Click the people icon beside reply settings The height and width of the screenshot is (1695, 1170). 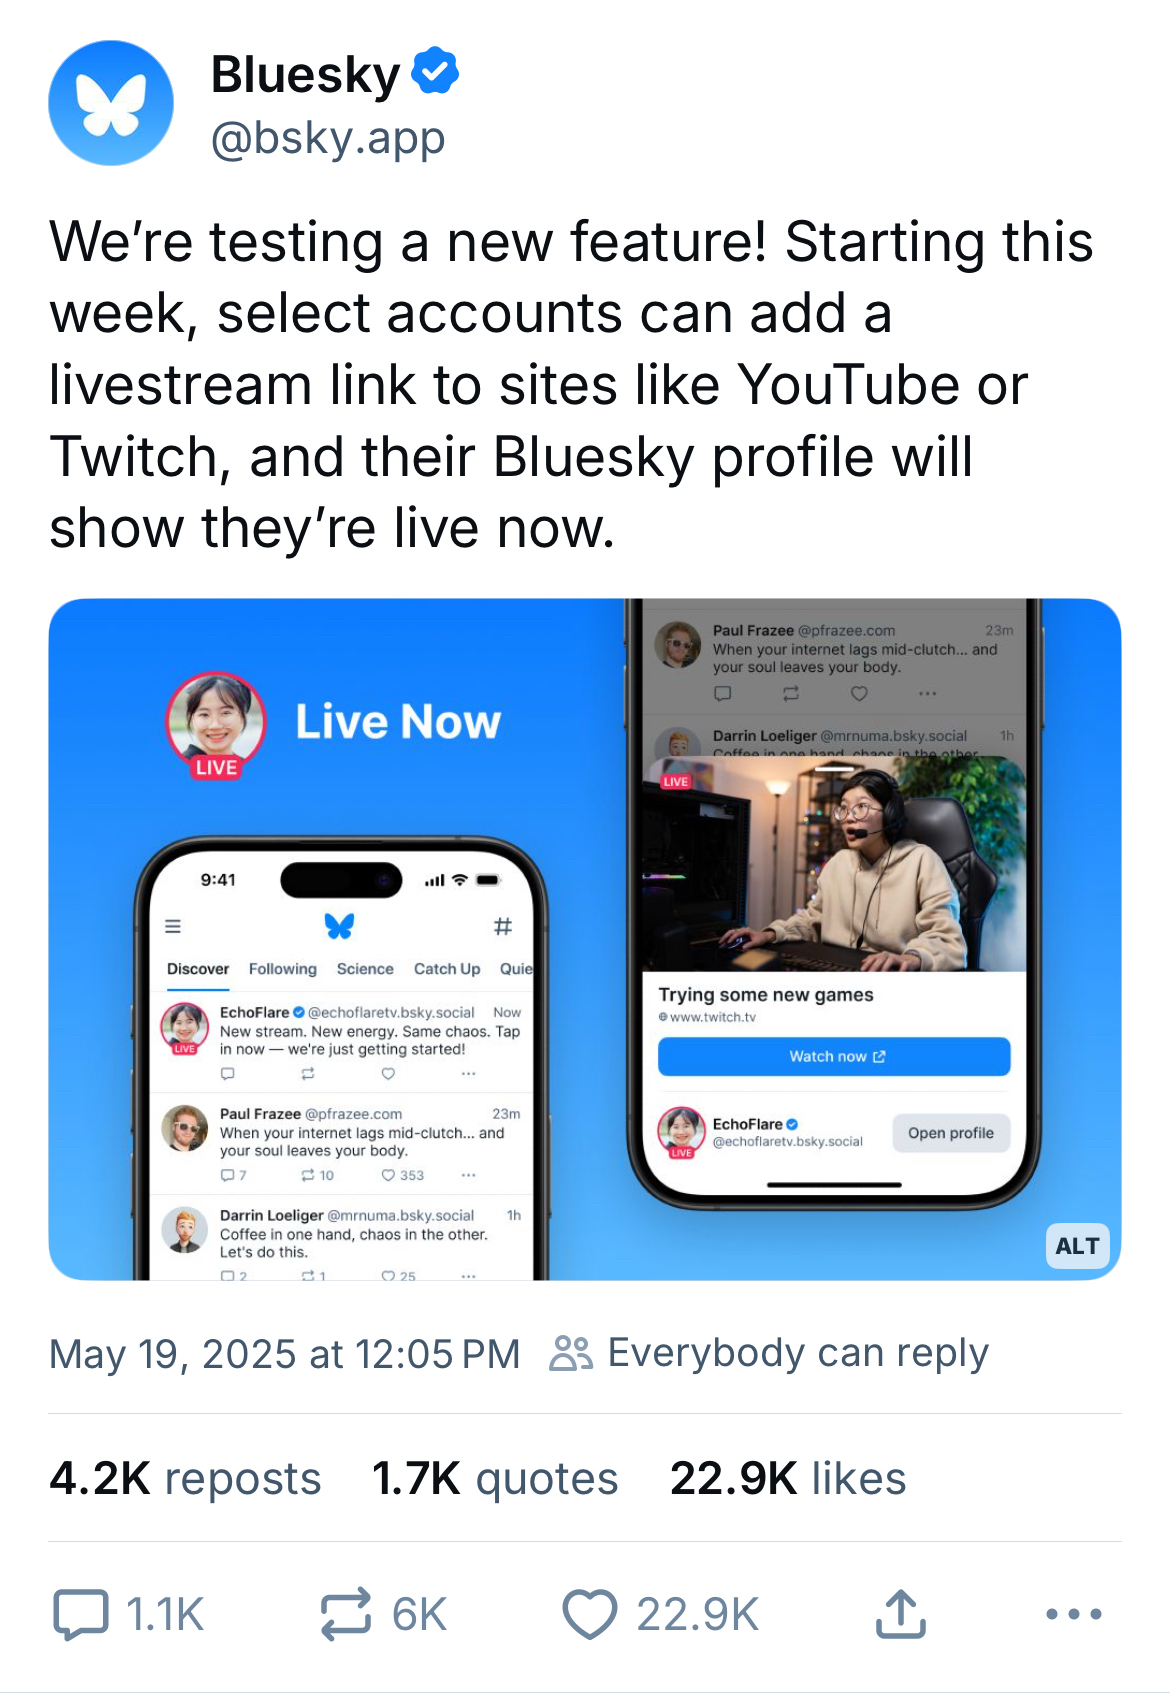tap(571, 1353)
